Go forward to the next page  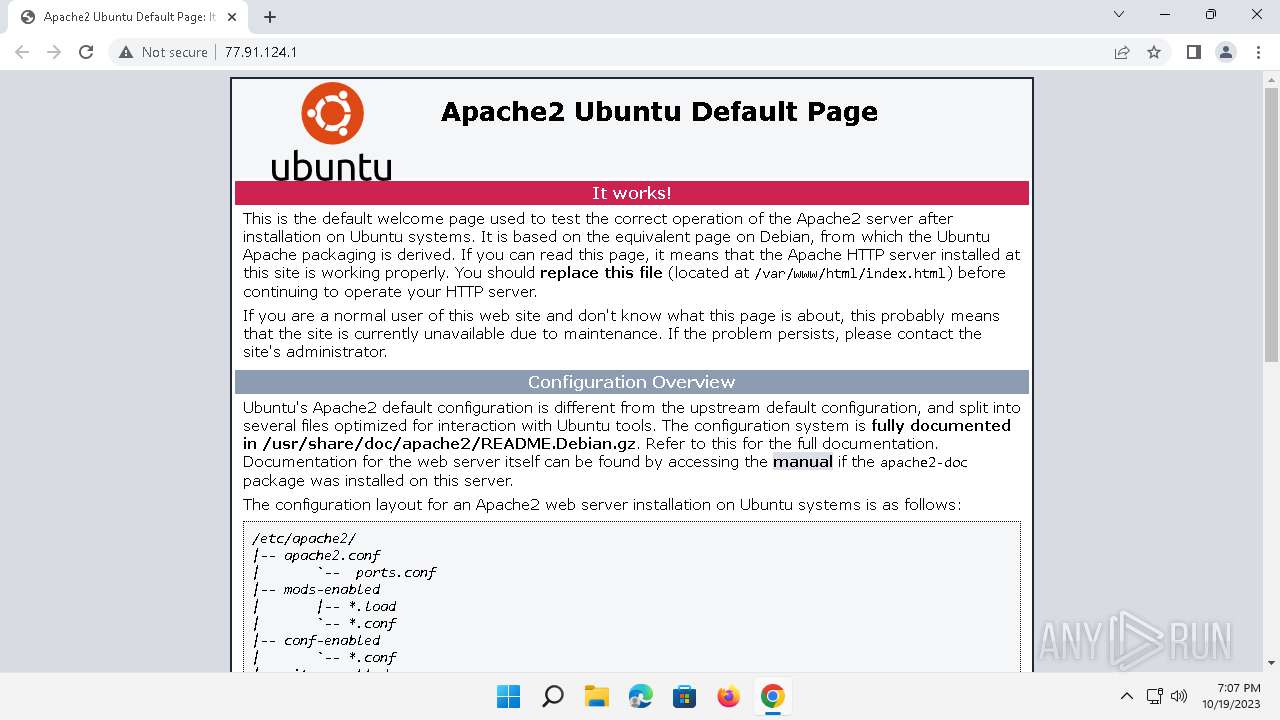[54, 52]
